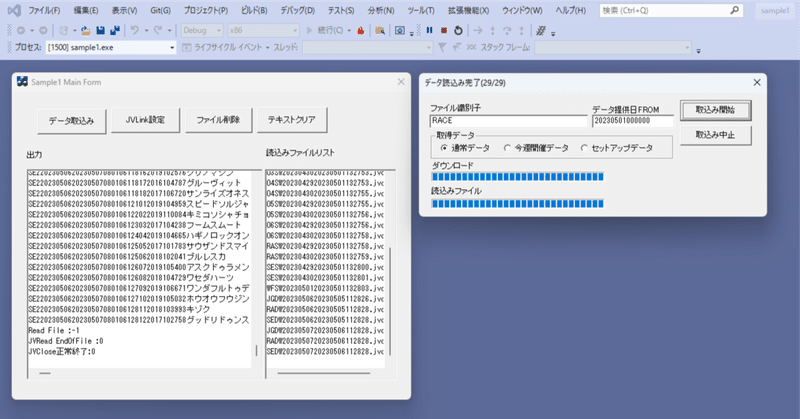Click the データ取込み button

tap(71, 121)
